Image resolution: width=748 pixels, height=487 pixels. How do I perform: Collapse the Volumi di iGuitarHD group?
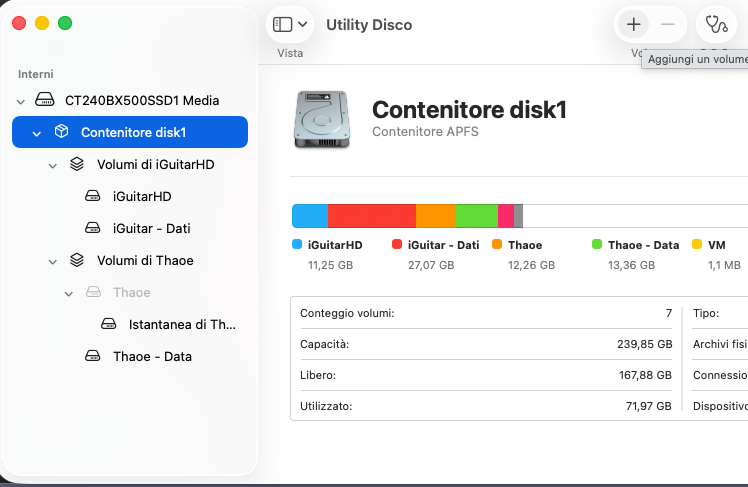coord(52,166)
